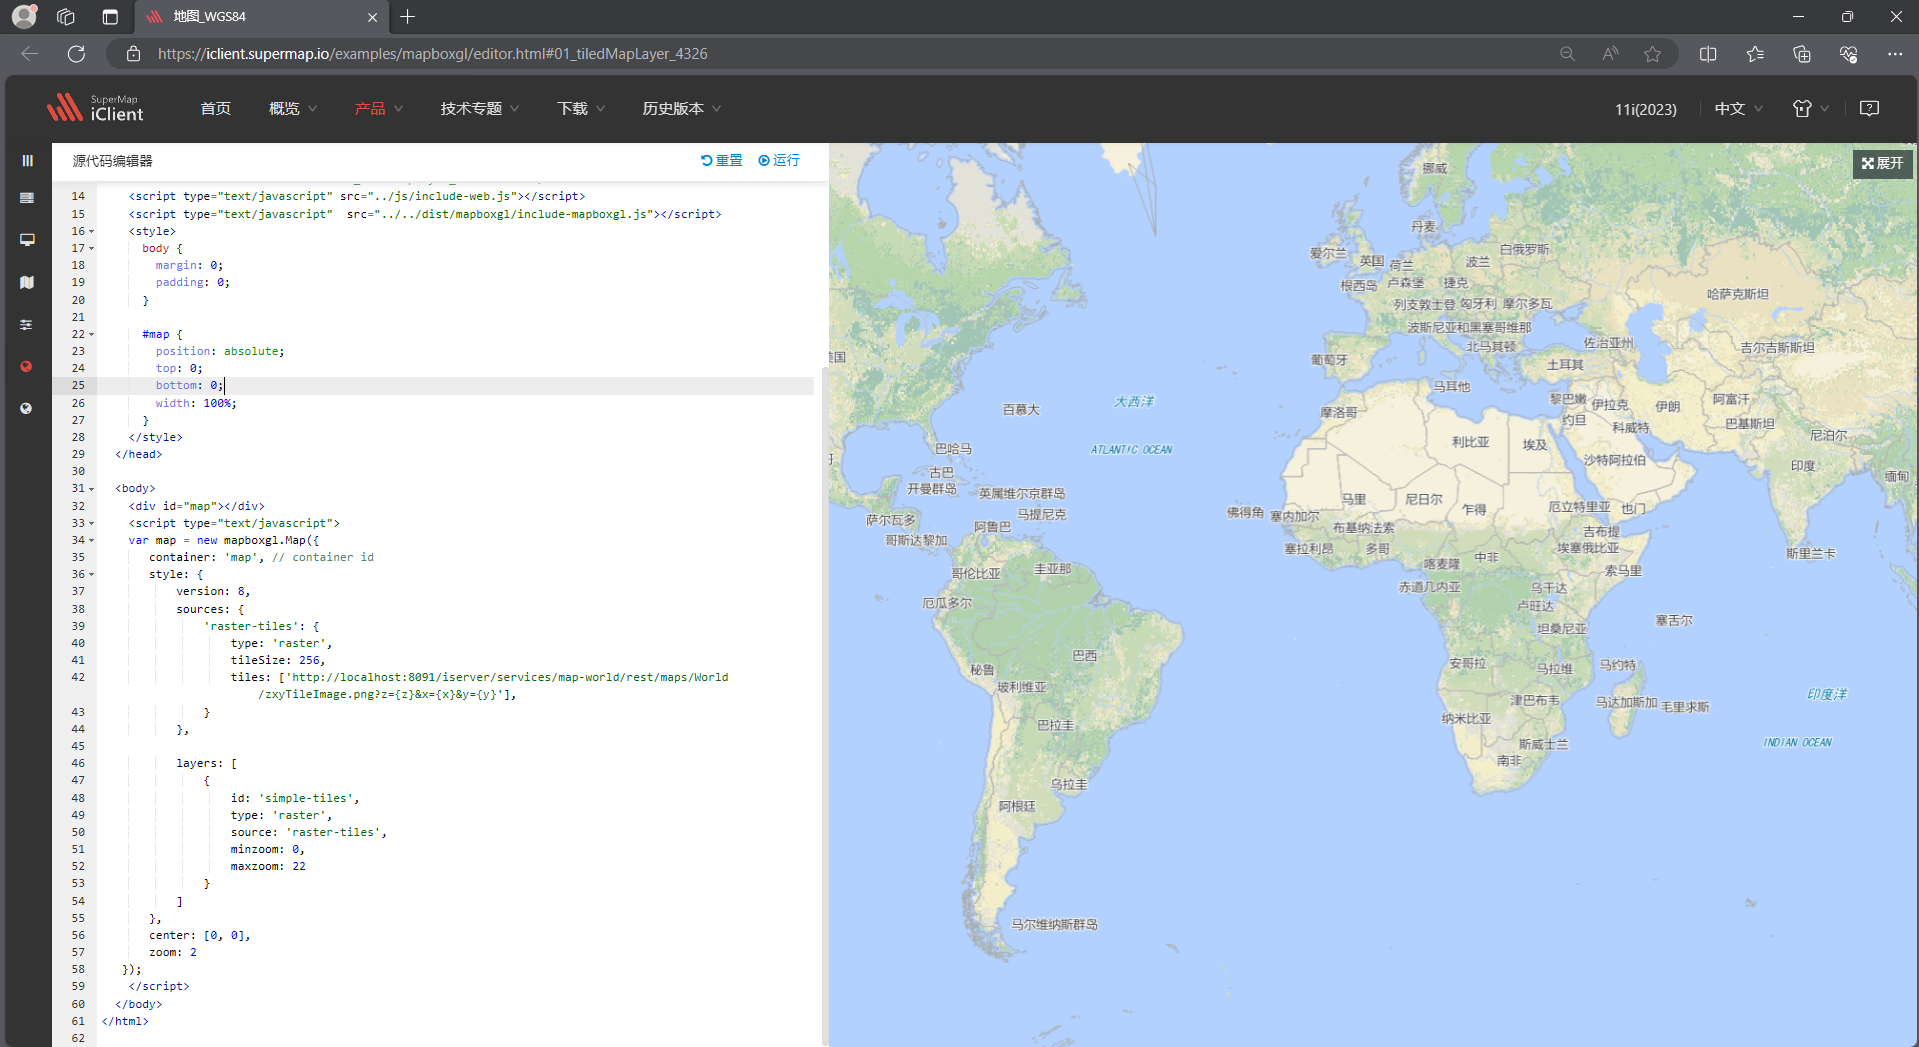
Task: Open browser profile avatar
Action: click(x=24, y=16)
